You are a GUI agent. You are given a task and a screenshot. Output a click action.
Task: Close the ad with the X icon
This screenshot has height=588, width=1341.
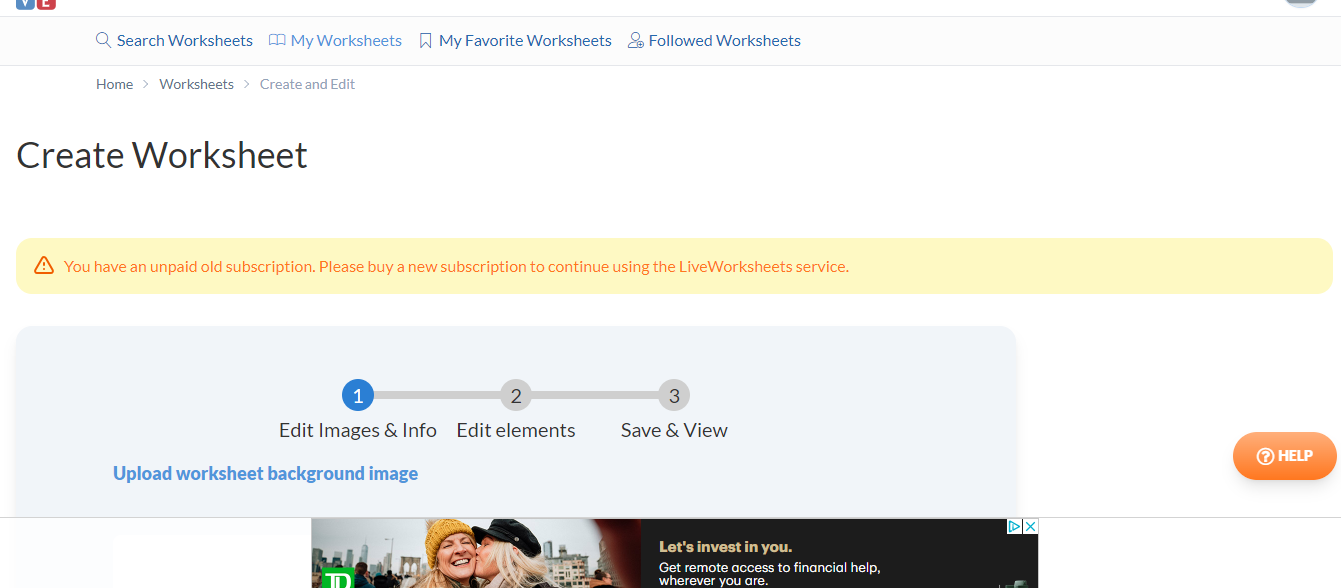click(x=1030, y=526)
